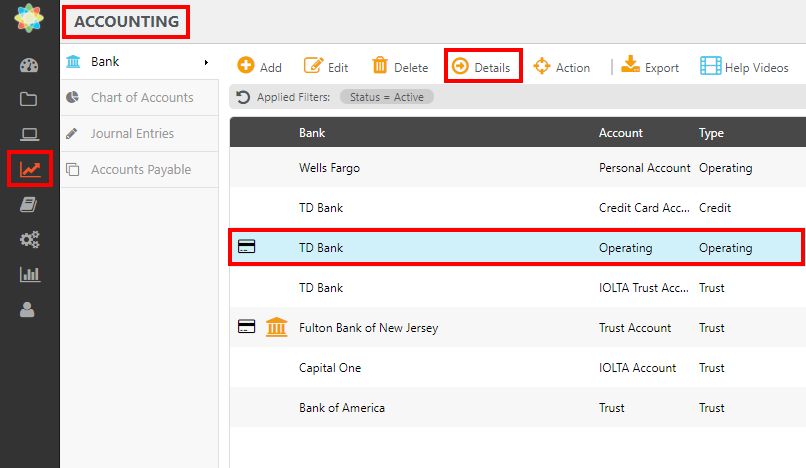Click the Export download icon
The width and height of the screenshot is (806, 468).
[630, 65]
